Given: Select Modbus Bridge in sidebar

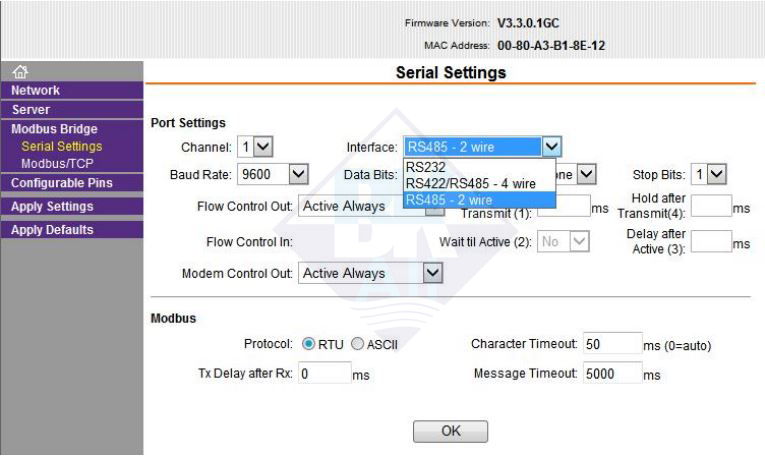Looking at the screenshot, I should tap(55, 129).
